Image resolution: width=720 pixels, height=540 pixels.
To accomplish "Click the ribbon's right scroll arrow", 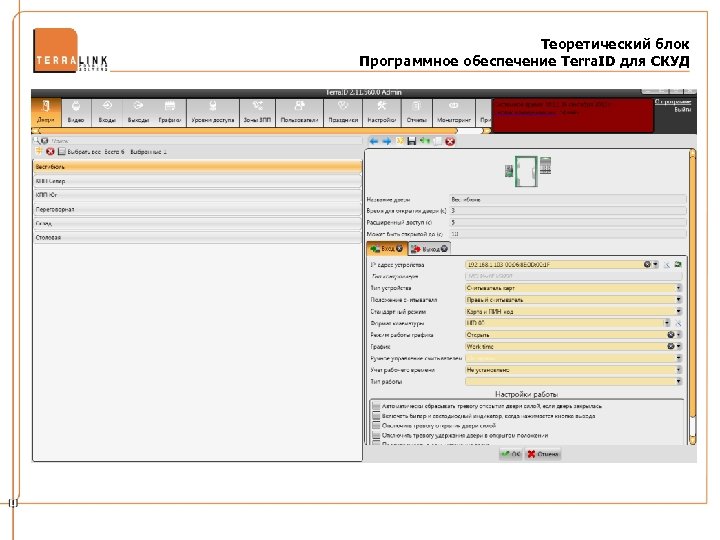I will pyautogui.click(x=486, y=131).
